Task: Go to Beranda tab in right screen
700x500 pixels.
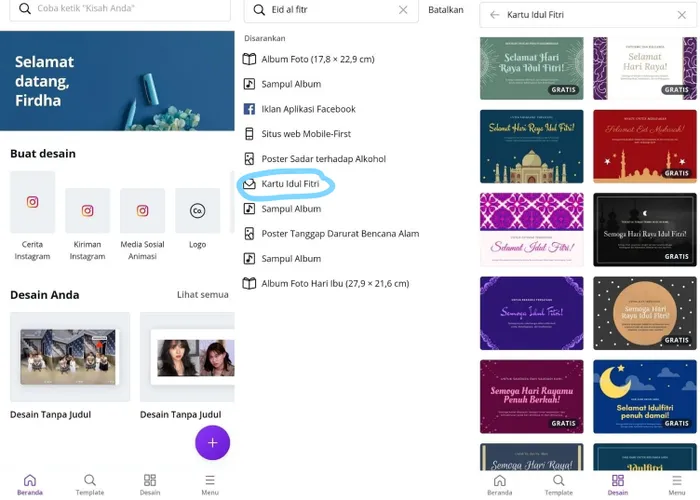Action: (500, 485)
